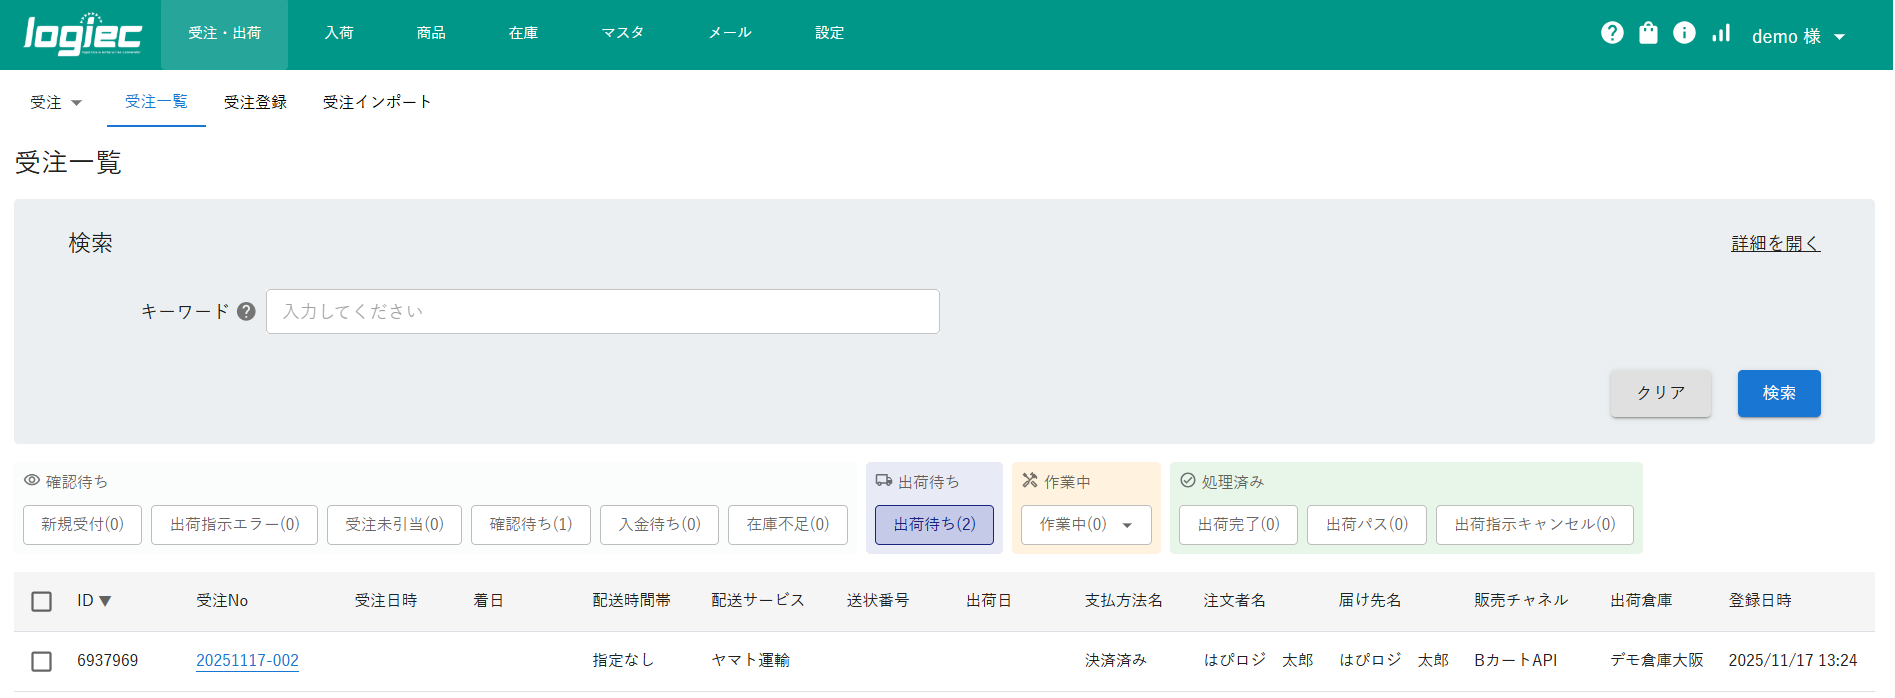Check the box for order 6937969
This screenshot has height=698, width=1895.
41,661
